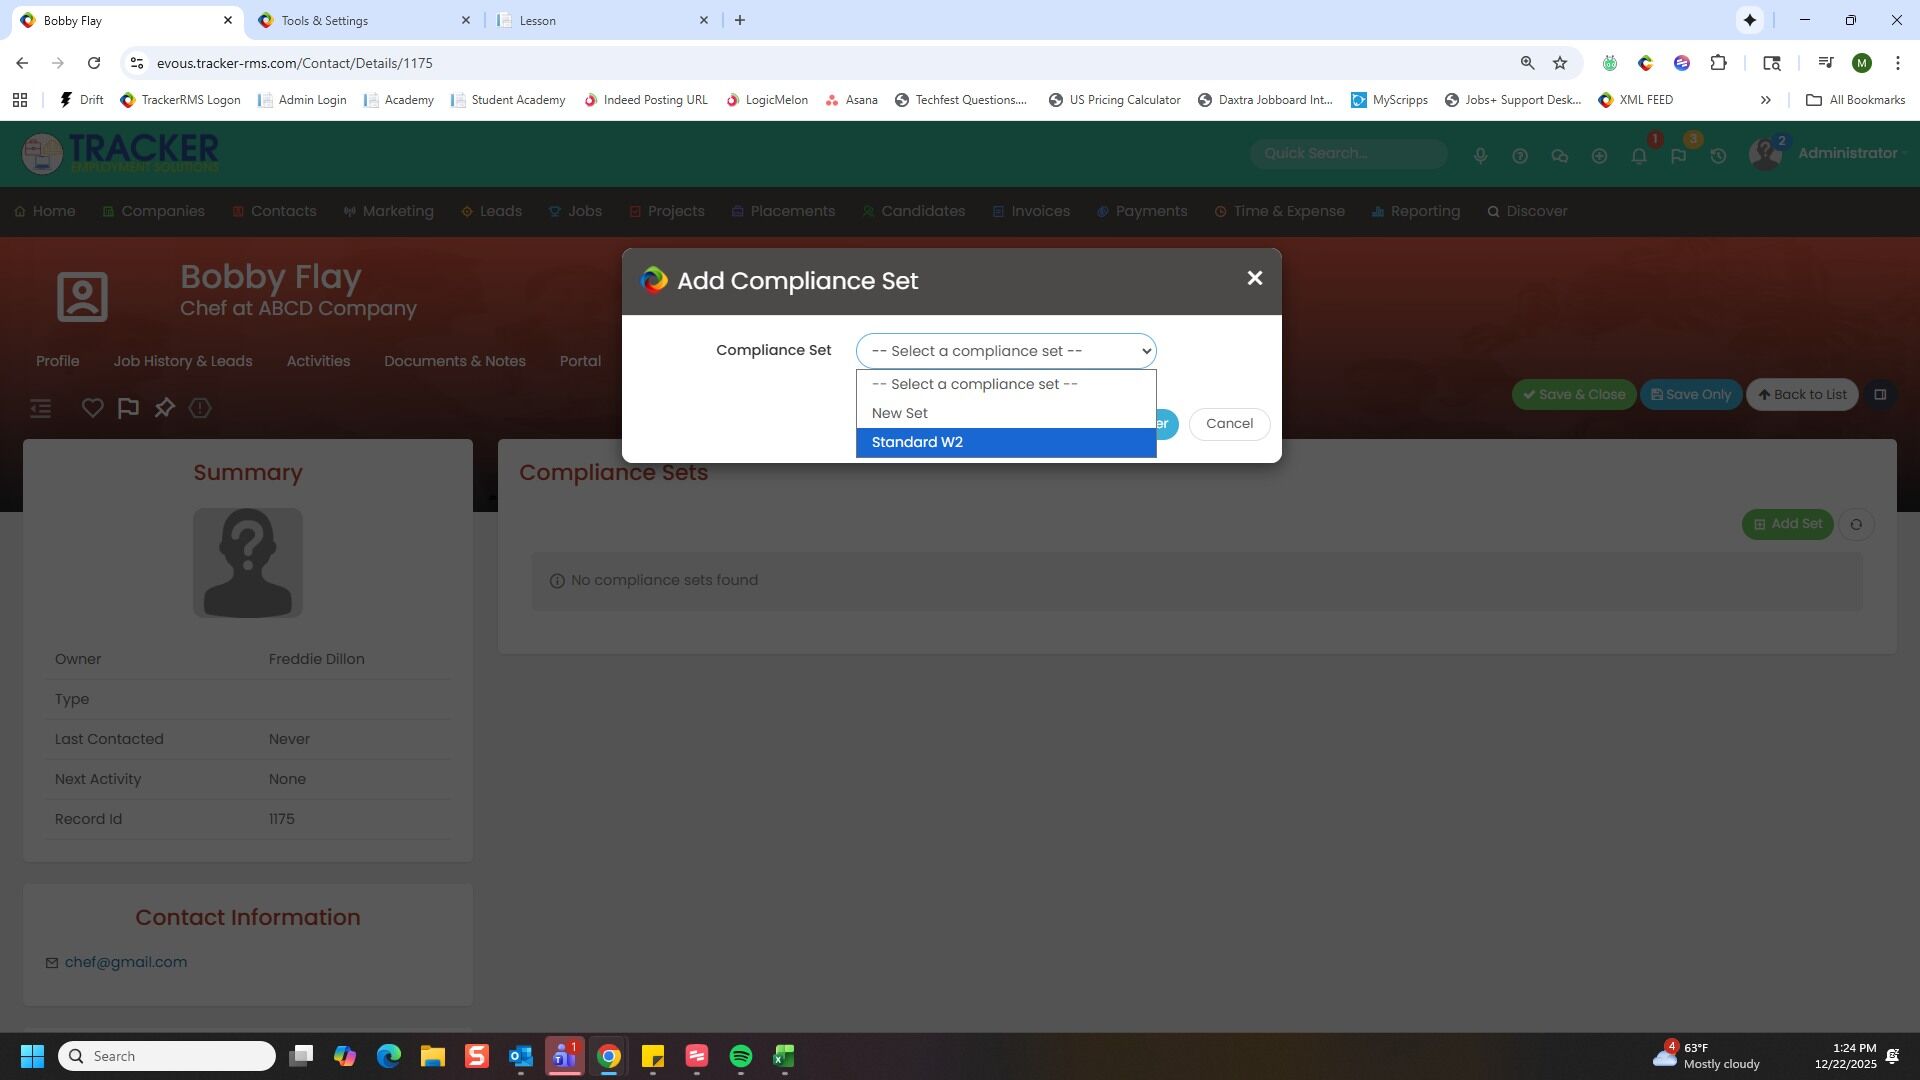Viewport: 1920px width, 1080px height.
Task: Click the recent history clock icon
Action: (1717, 156)
